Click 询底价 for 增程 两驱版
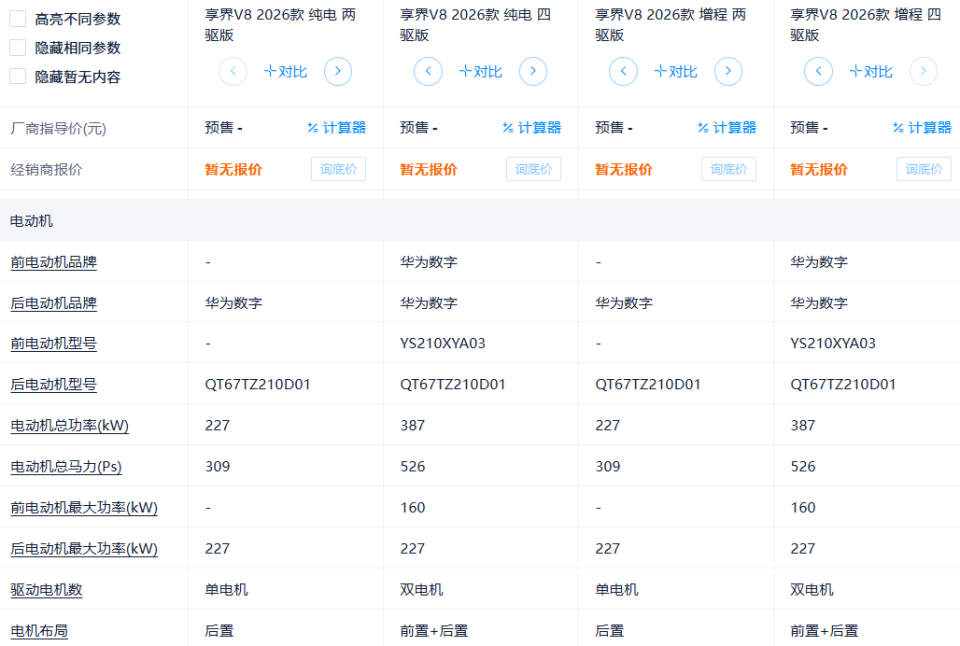 click(729, 169)
